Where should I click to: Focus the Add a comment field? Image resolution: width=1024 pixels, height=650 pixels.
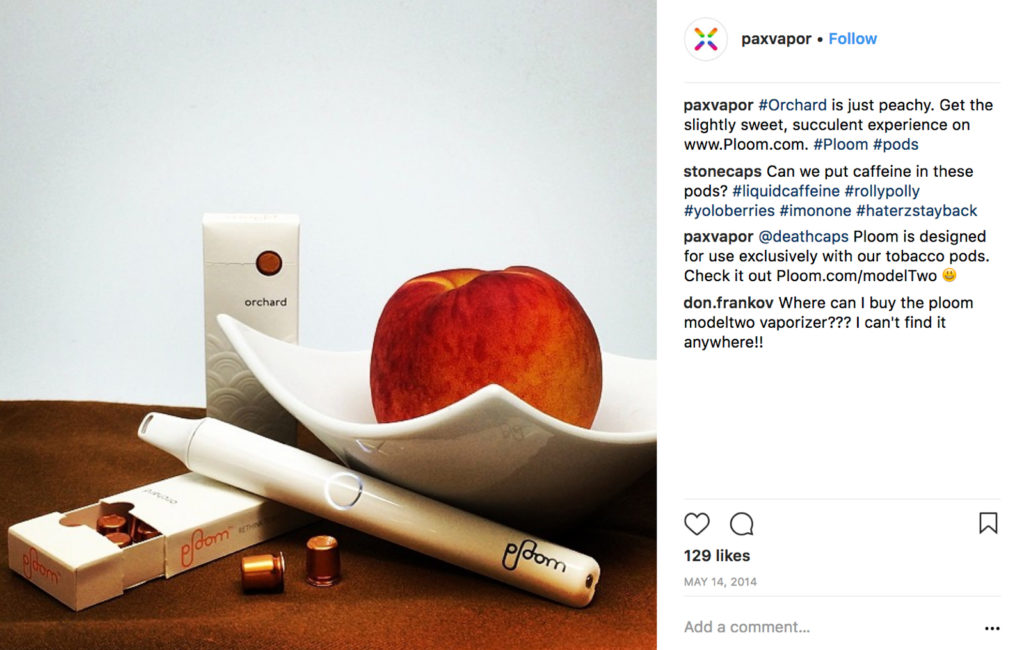pos(829,627)
